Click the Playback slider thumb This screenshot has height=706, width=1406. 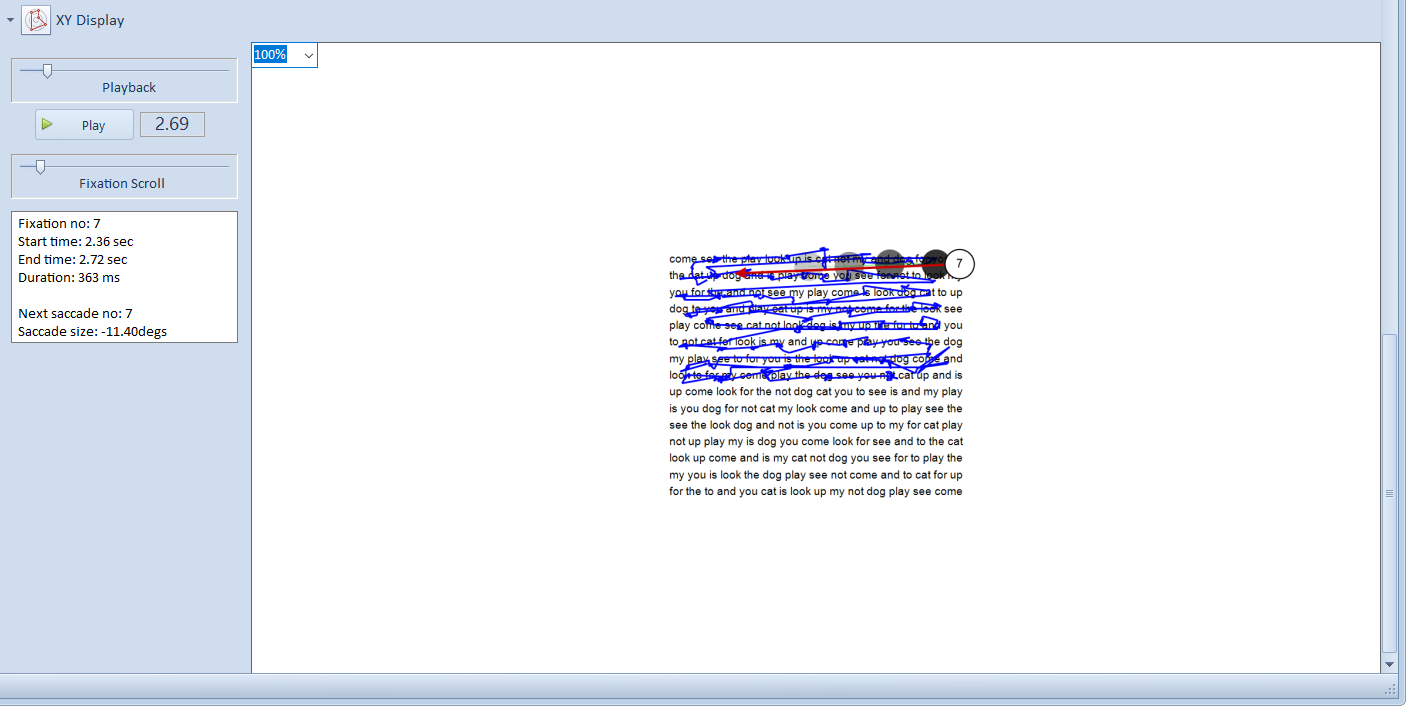click(x=46, y=70)
